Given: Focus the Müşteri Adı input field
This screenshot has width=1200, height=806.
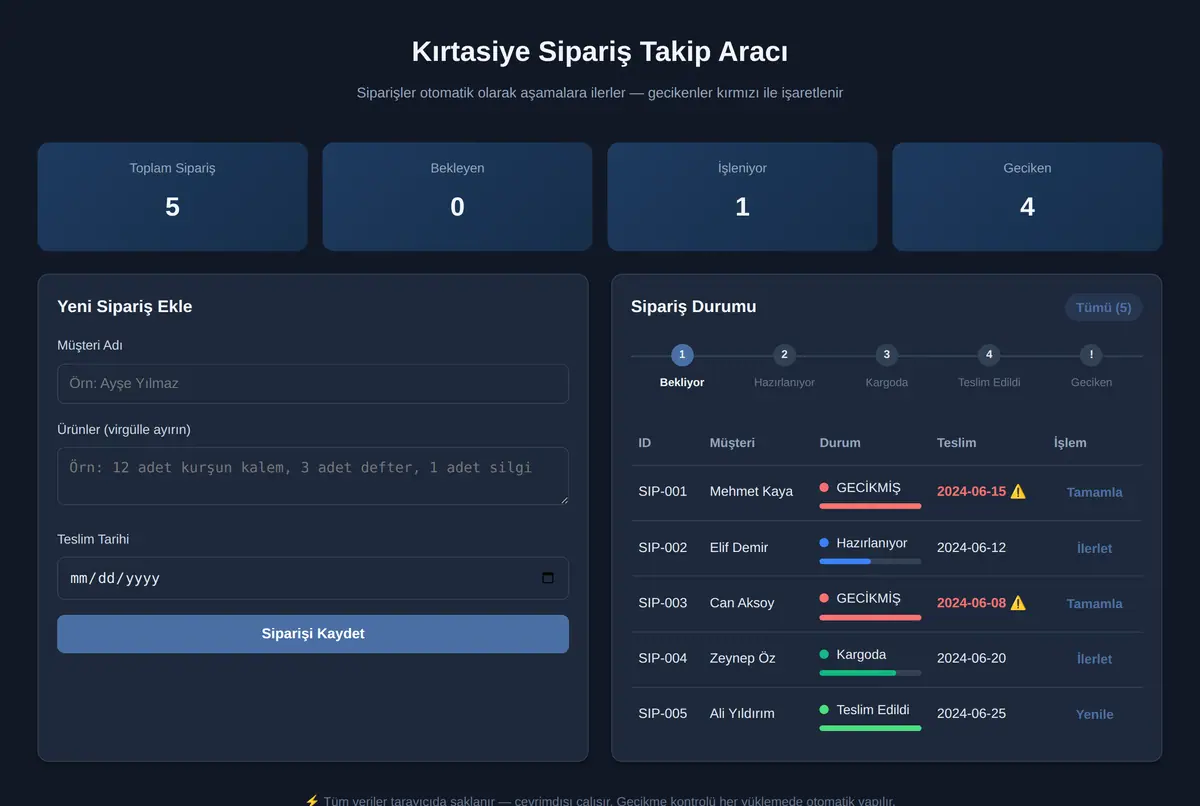Looking at the screenshot, I should tap(313, 384).
